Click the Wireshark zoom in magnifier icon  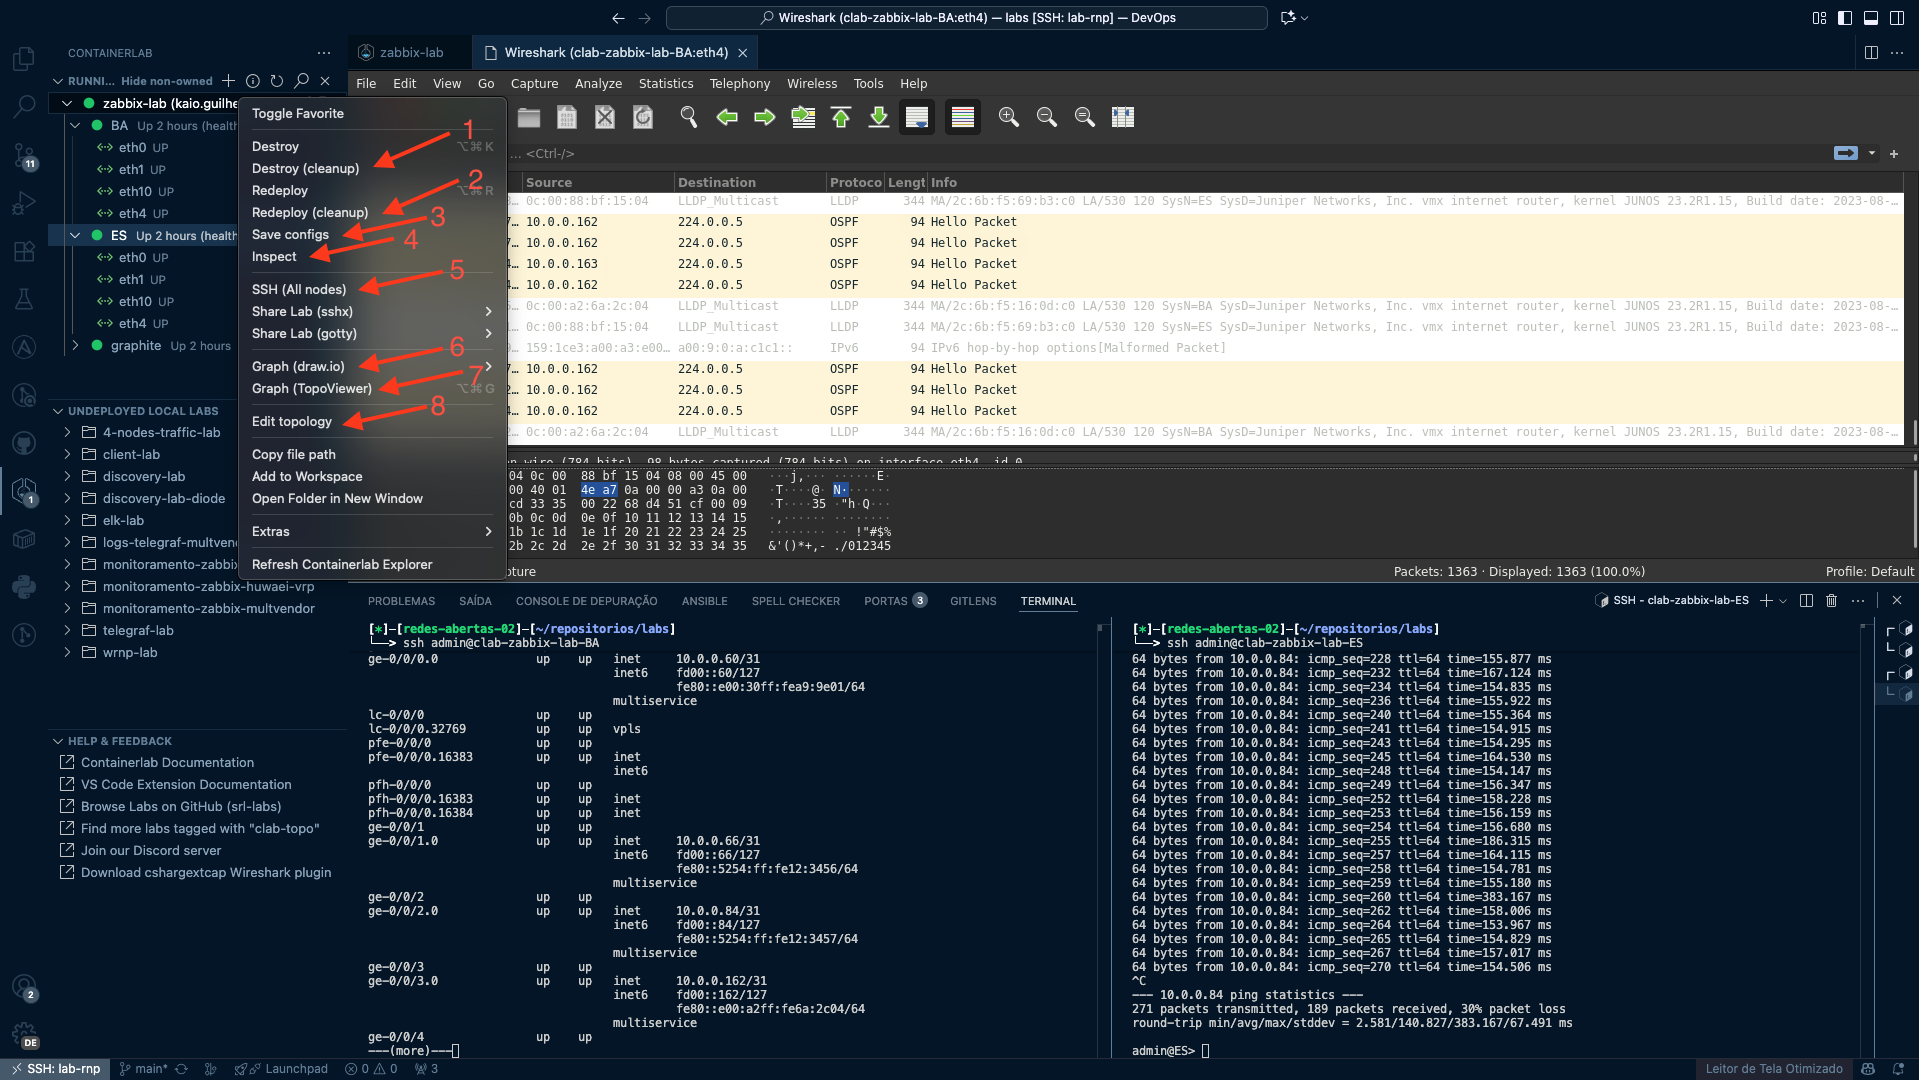click(x=1008, y=118)
